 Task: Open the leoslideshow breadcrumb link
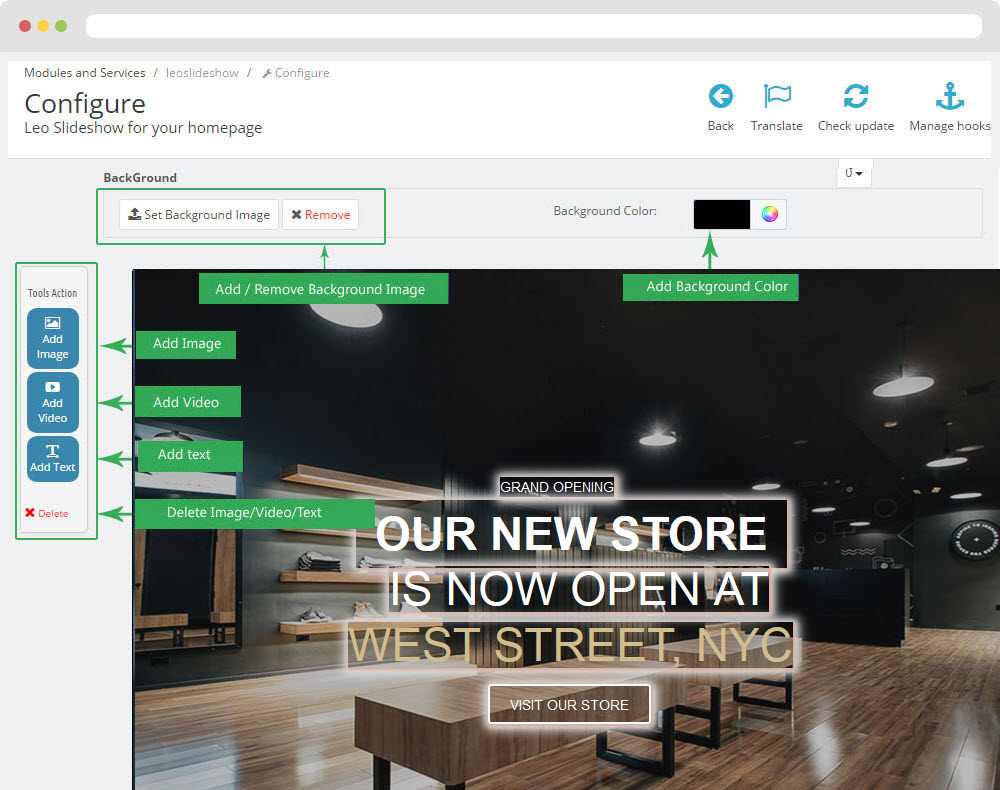(202, 73)
